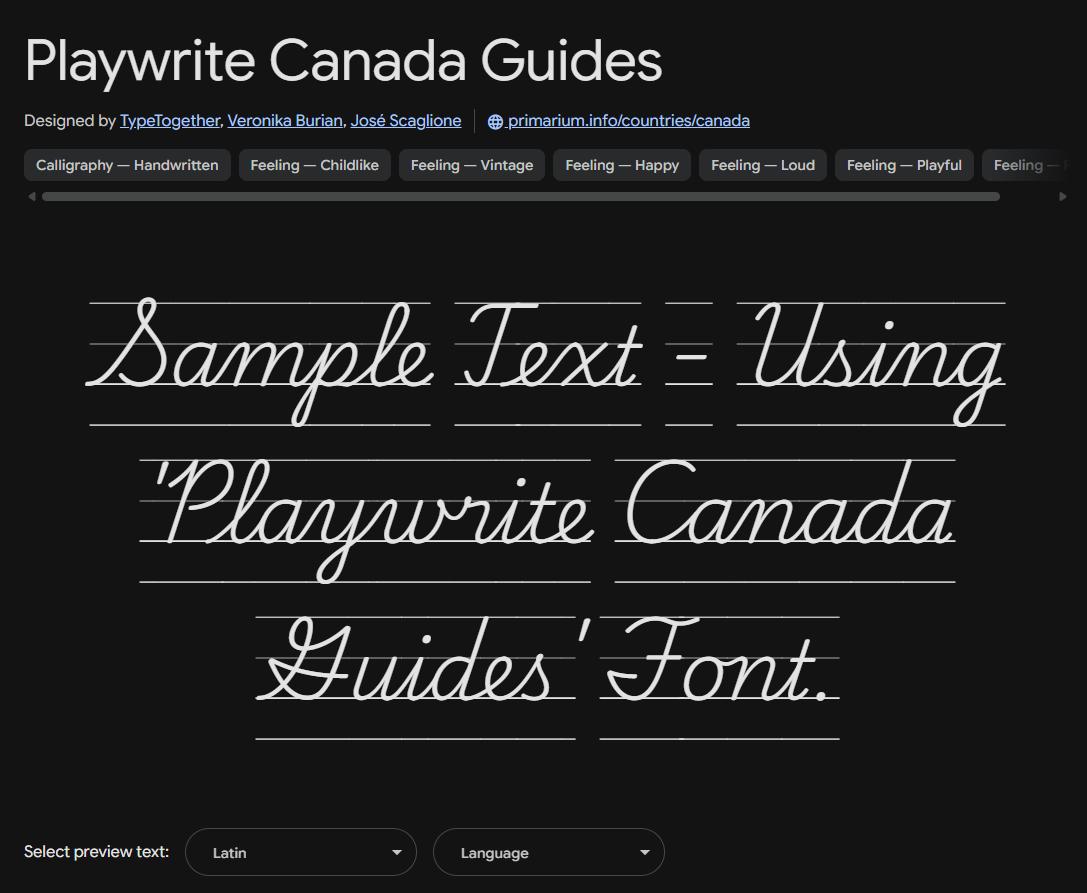Image resolution: width=1087 pixels, height=893 pixels.
Task: Open the TypeTogether designer link
Action: coord(170,121)
